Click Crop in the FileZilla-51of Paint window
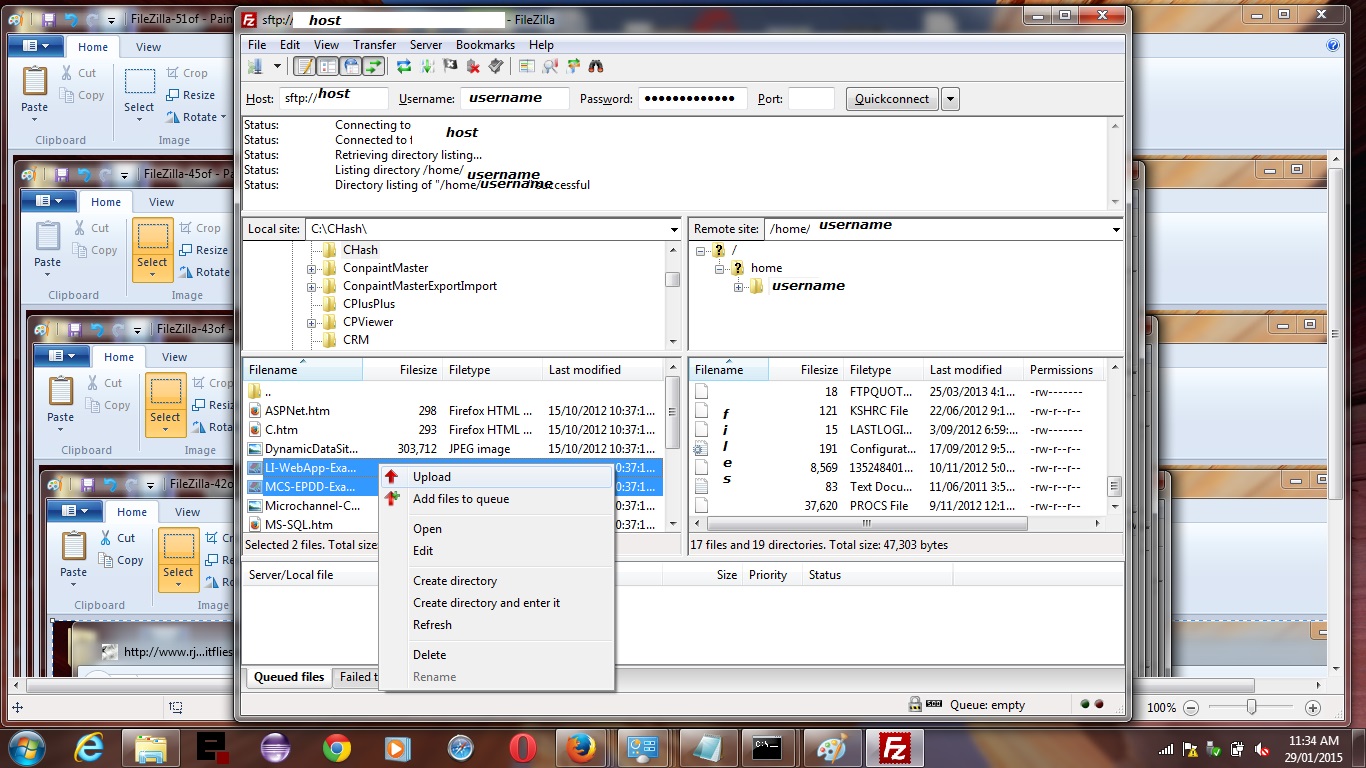This screenshot has width=1366, height=768. tap(187, 73)
